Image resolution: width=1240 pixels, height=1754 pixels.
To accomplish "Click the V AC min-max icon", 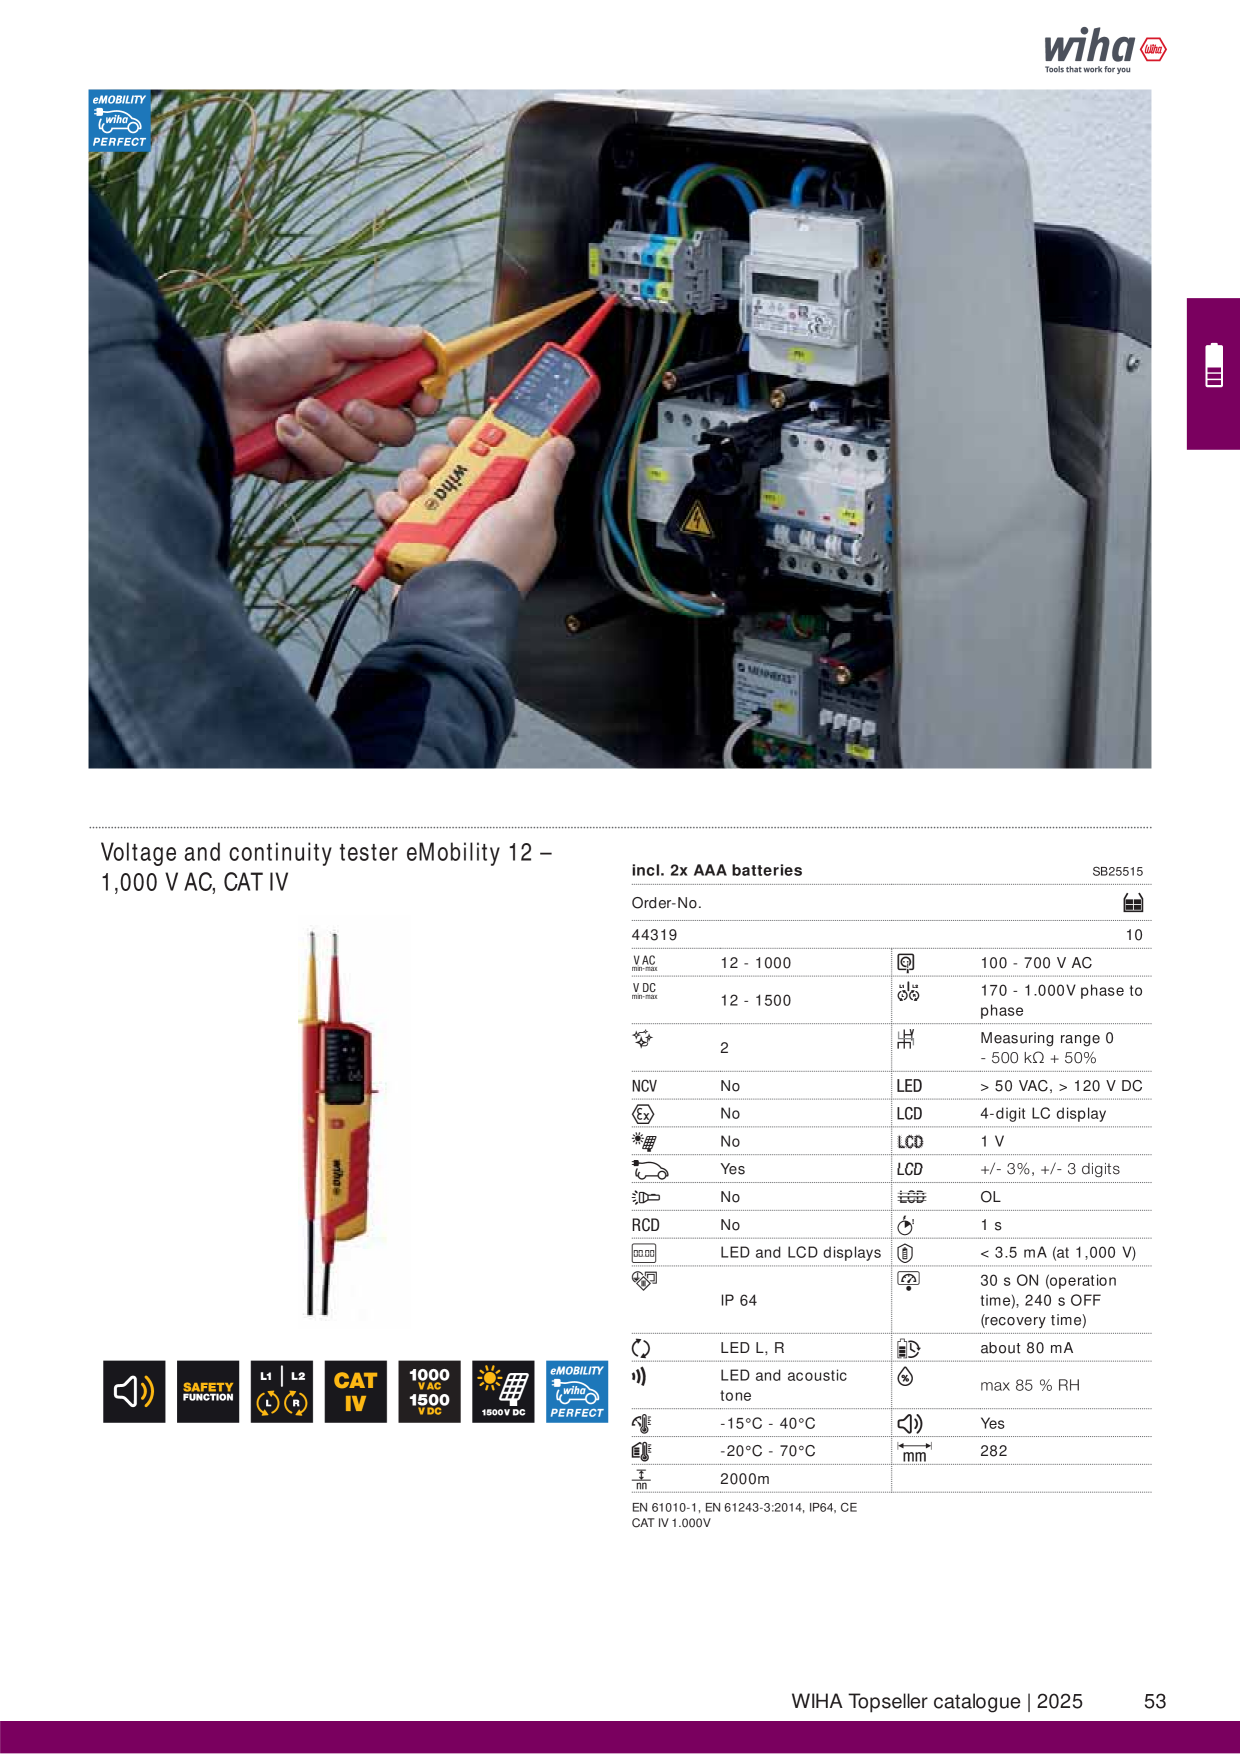I will pos(644,963).
